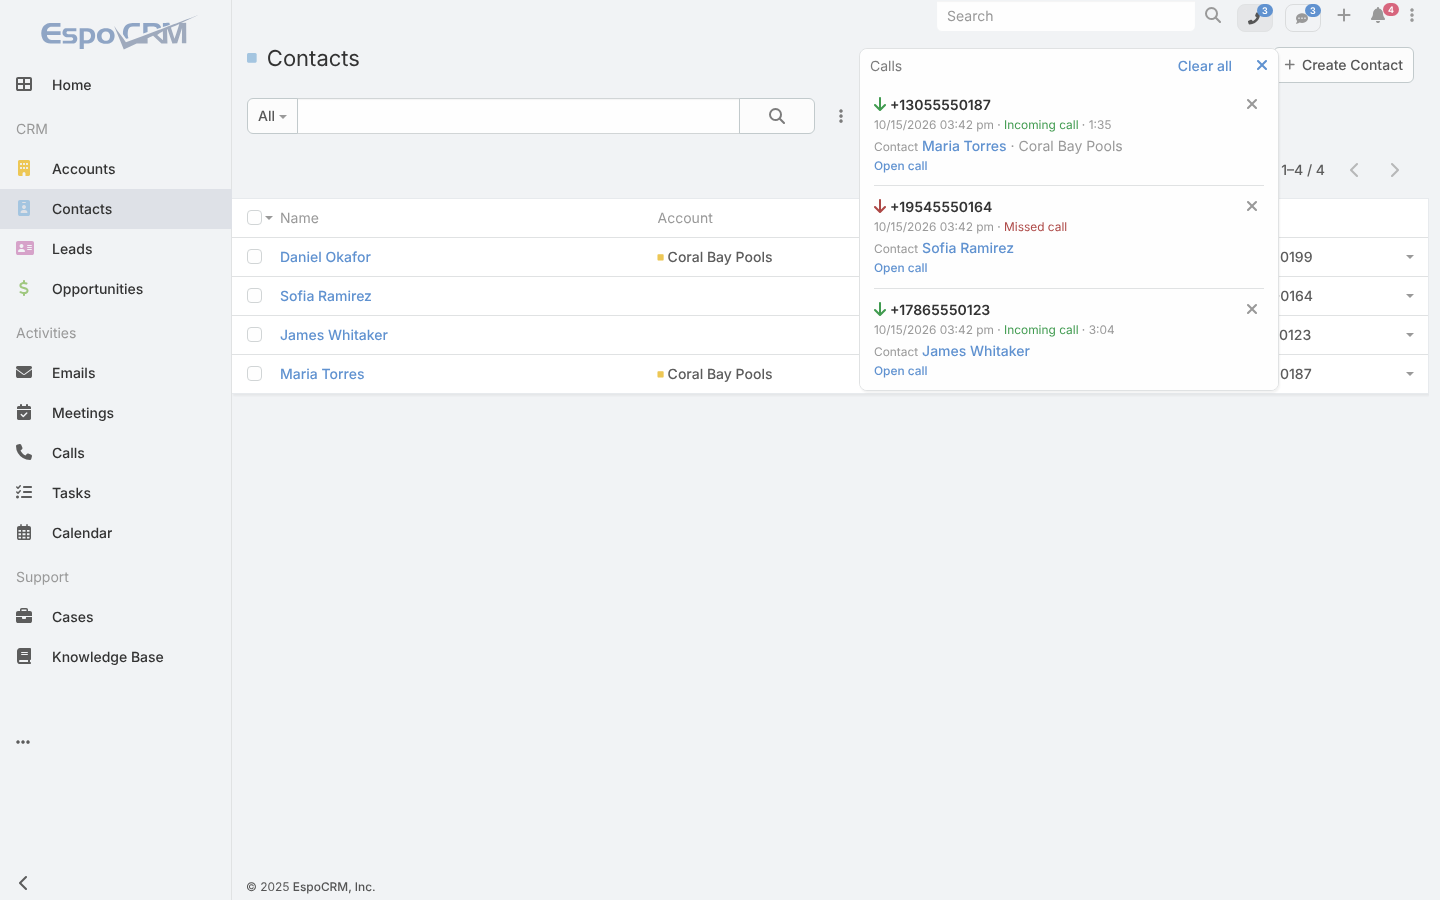This screenshot has height=900, width=1440.
Task: Open call link for Maria Torres call
Action: click(x=900, y=166)
